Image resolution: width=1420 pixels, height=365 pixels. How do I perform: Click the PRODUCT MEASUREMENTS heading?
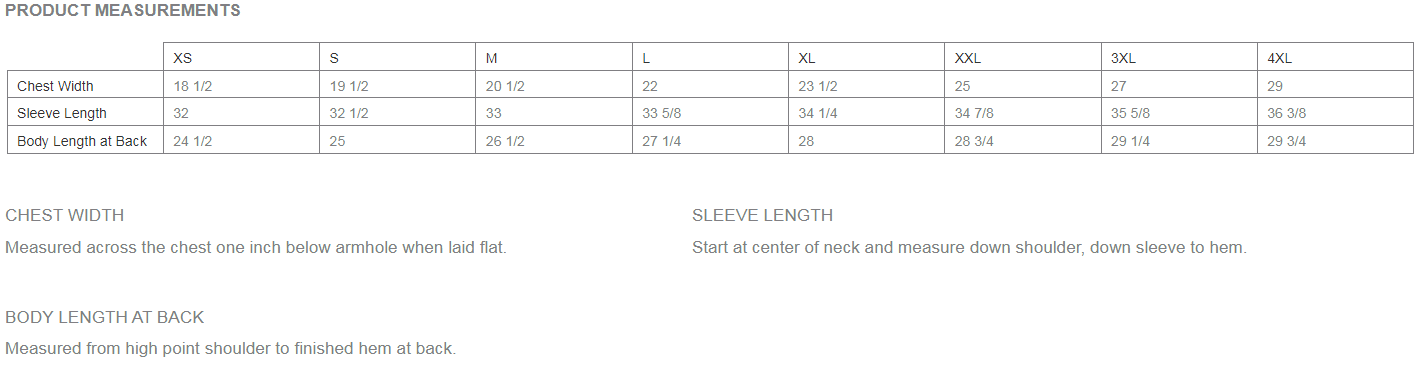[x=123, y=11]
